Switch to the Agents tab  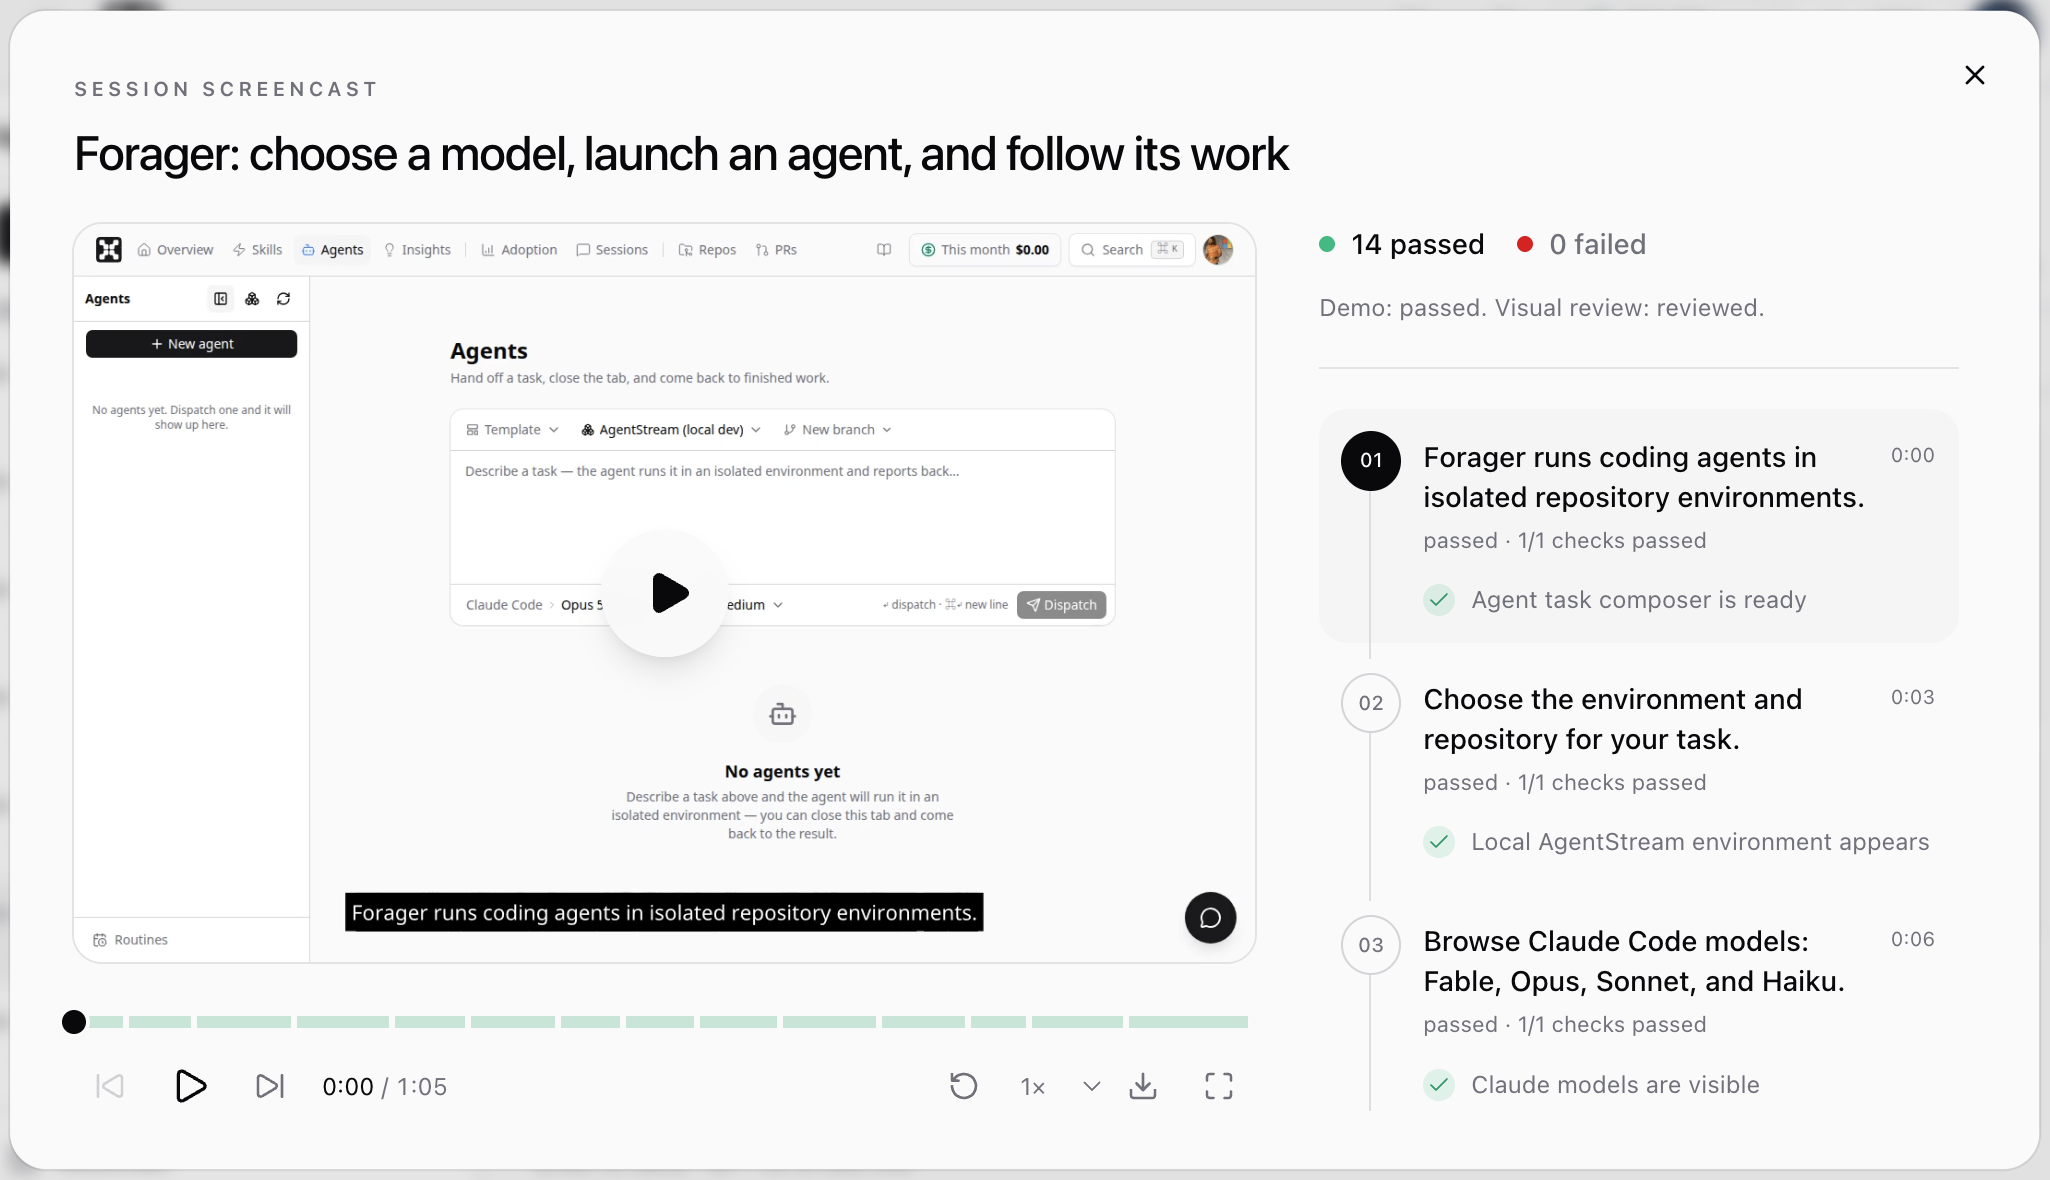[x=333, y=250]
